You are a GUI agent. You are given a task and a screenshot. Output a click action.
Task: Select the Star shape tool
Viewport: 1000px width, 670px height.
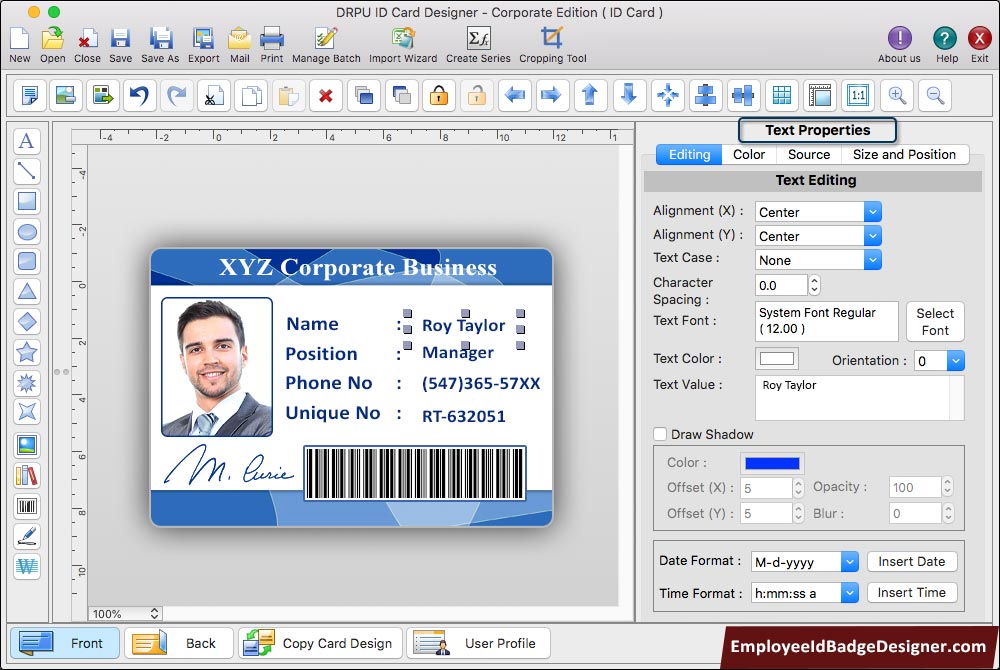pos(27,351)
